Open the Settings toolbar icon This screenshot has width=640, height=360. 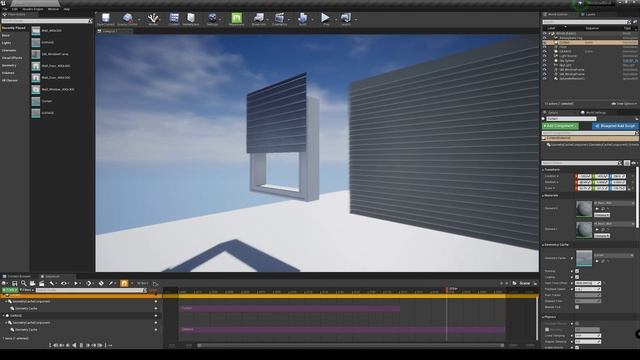212,19
